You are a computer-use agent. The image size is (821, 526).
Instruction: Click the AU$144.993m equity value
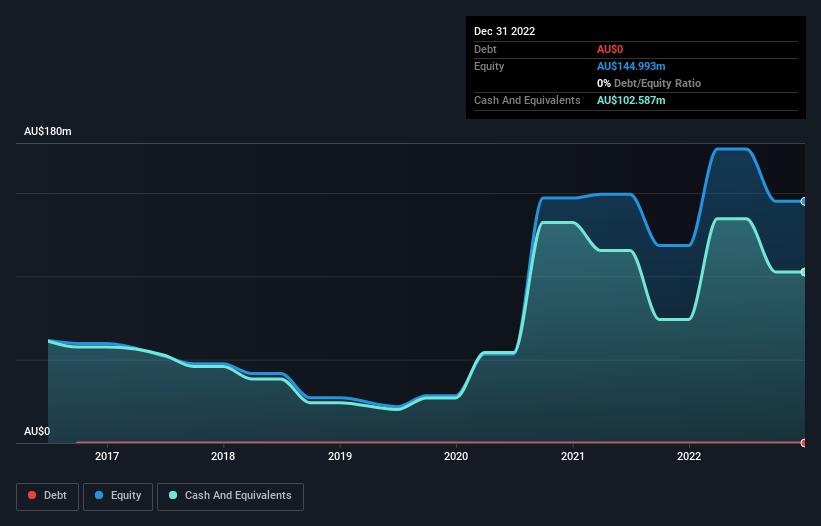(x=631, y=66)
